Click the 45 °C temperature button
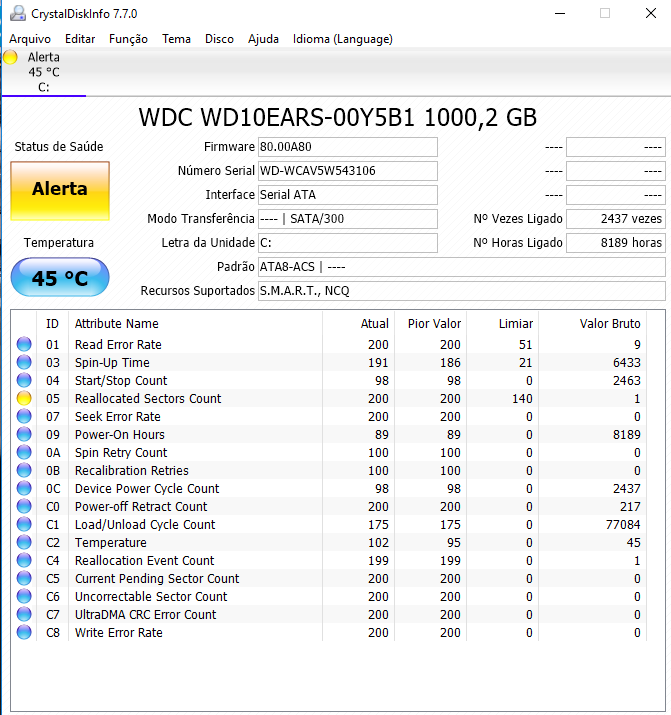Viewport: 671px width, 715px height. pyautogui.click(x=60, y=277)
